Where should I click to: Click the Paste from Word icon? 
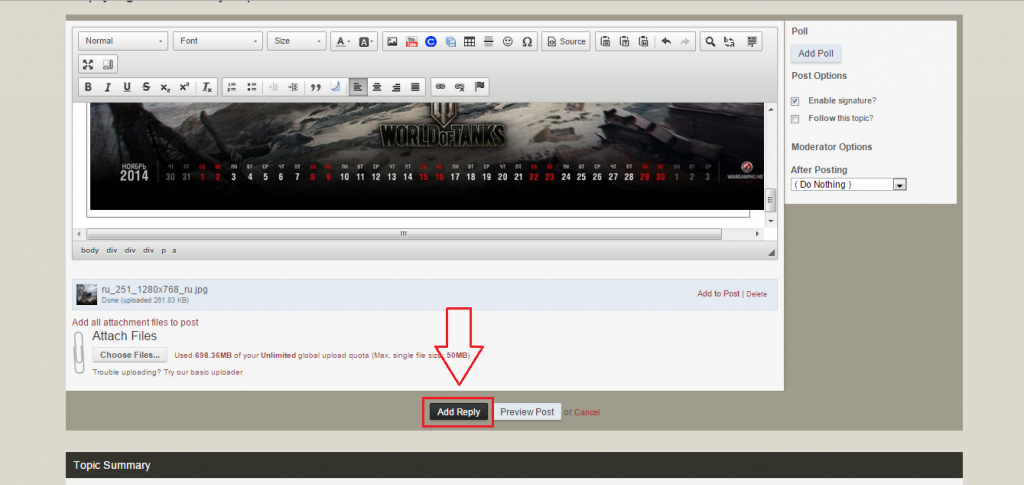tap(644, 41)
